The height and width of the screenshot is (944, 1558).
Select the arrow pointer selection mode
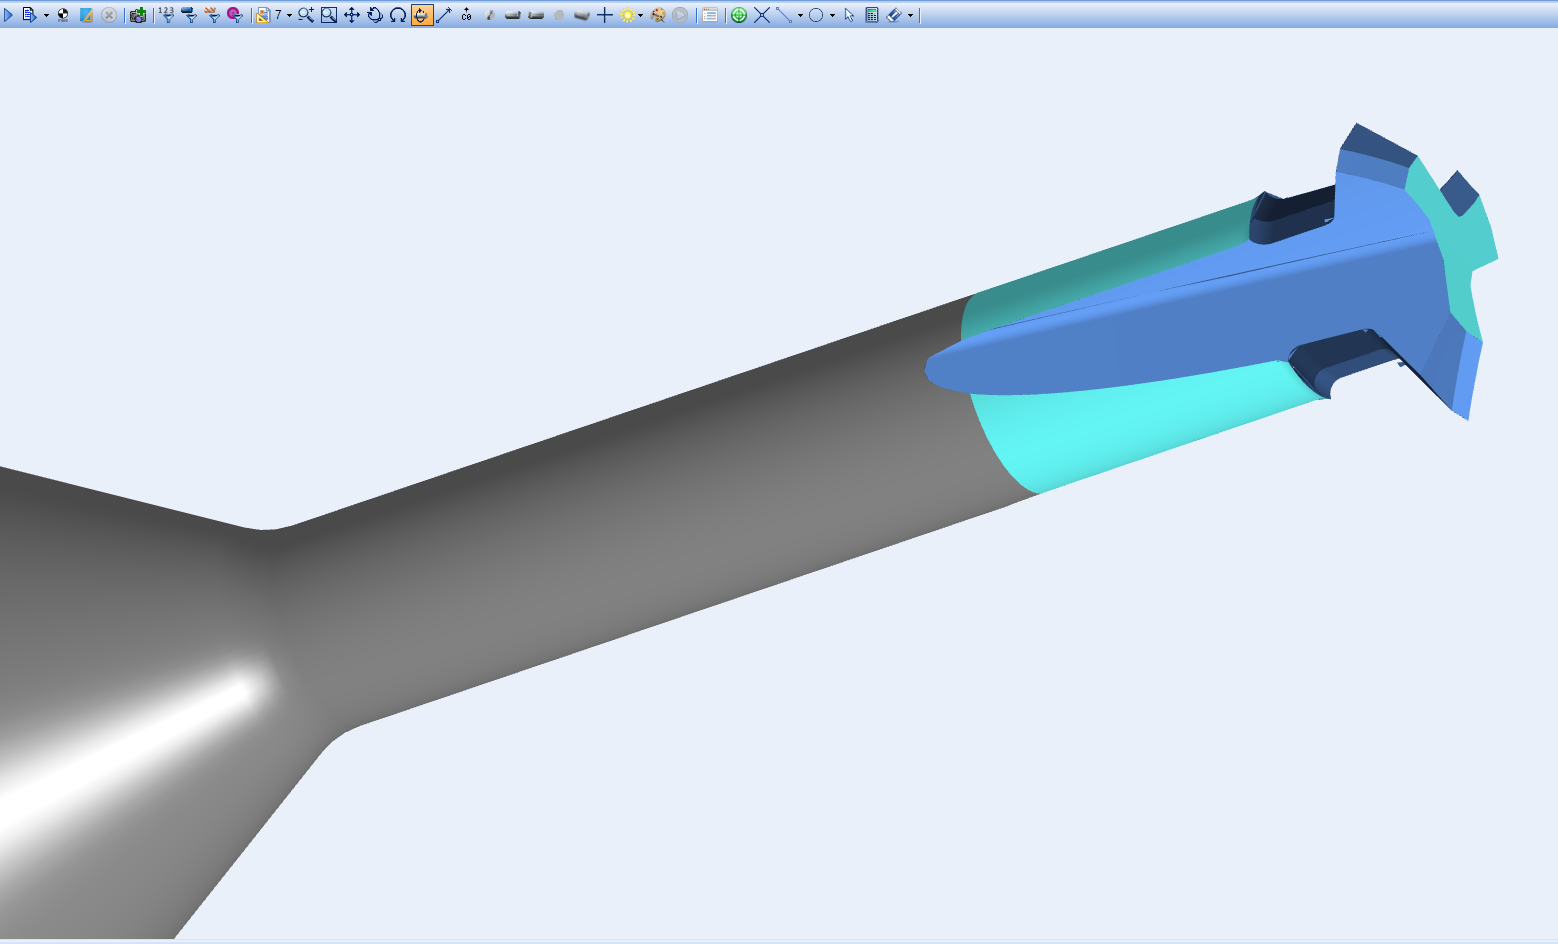pyautogui.click(x=849, y=15)
